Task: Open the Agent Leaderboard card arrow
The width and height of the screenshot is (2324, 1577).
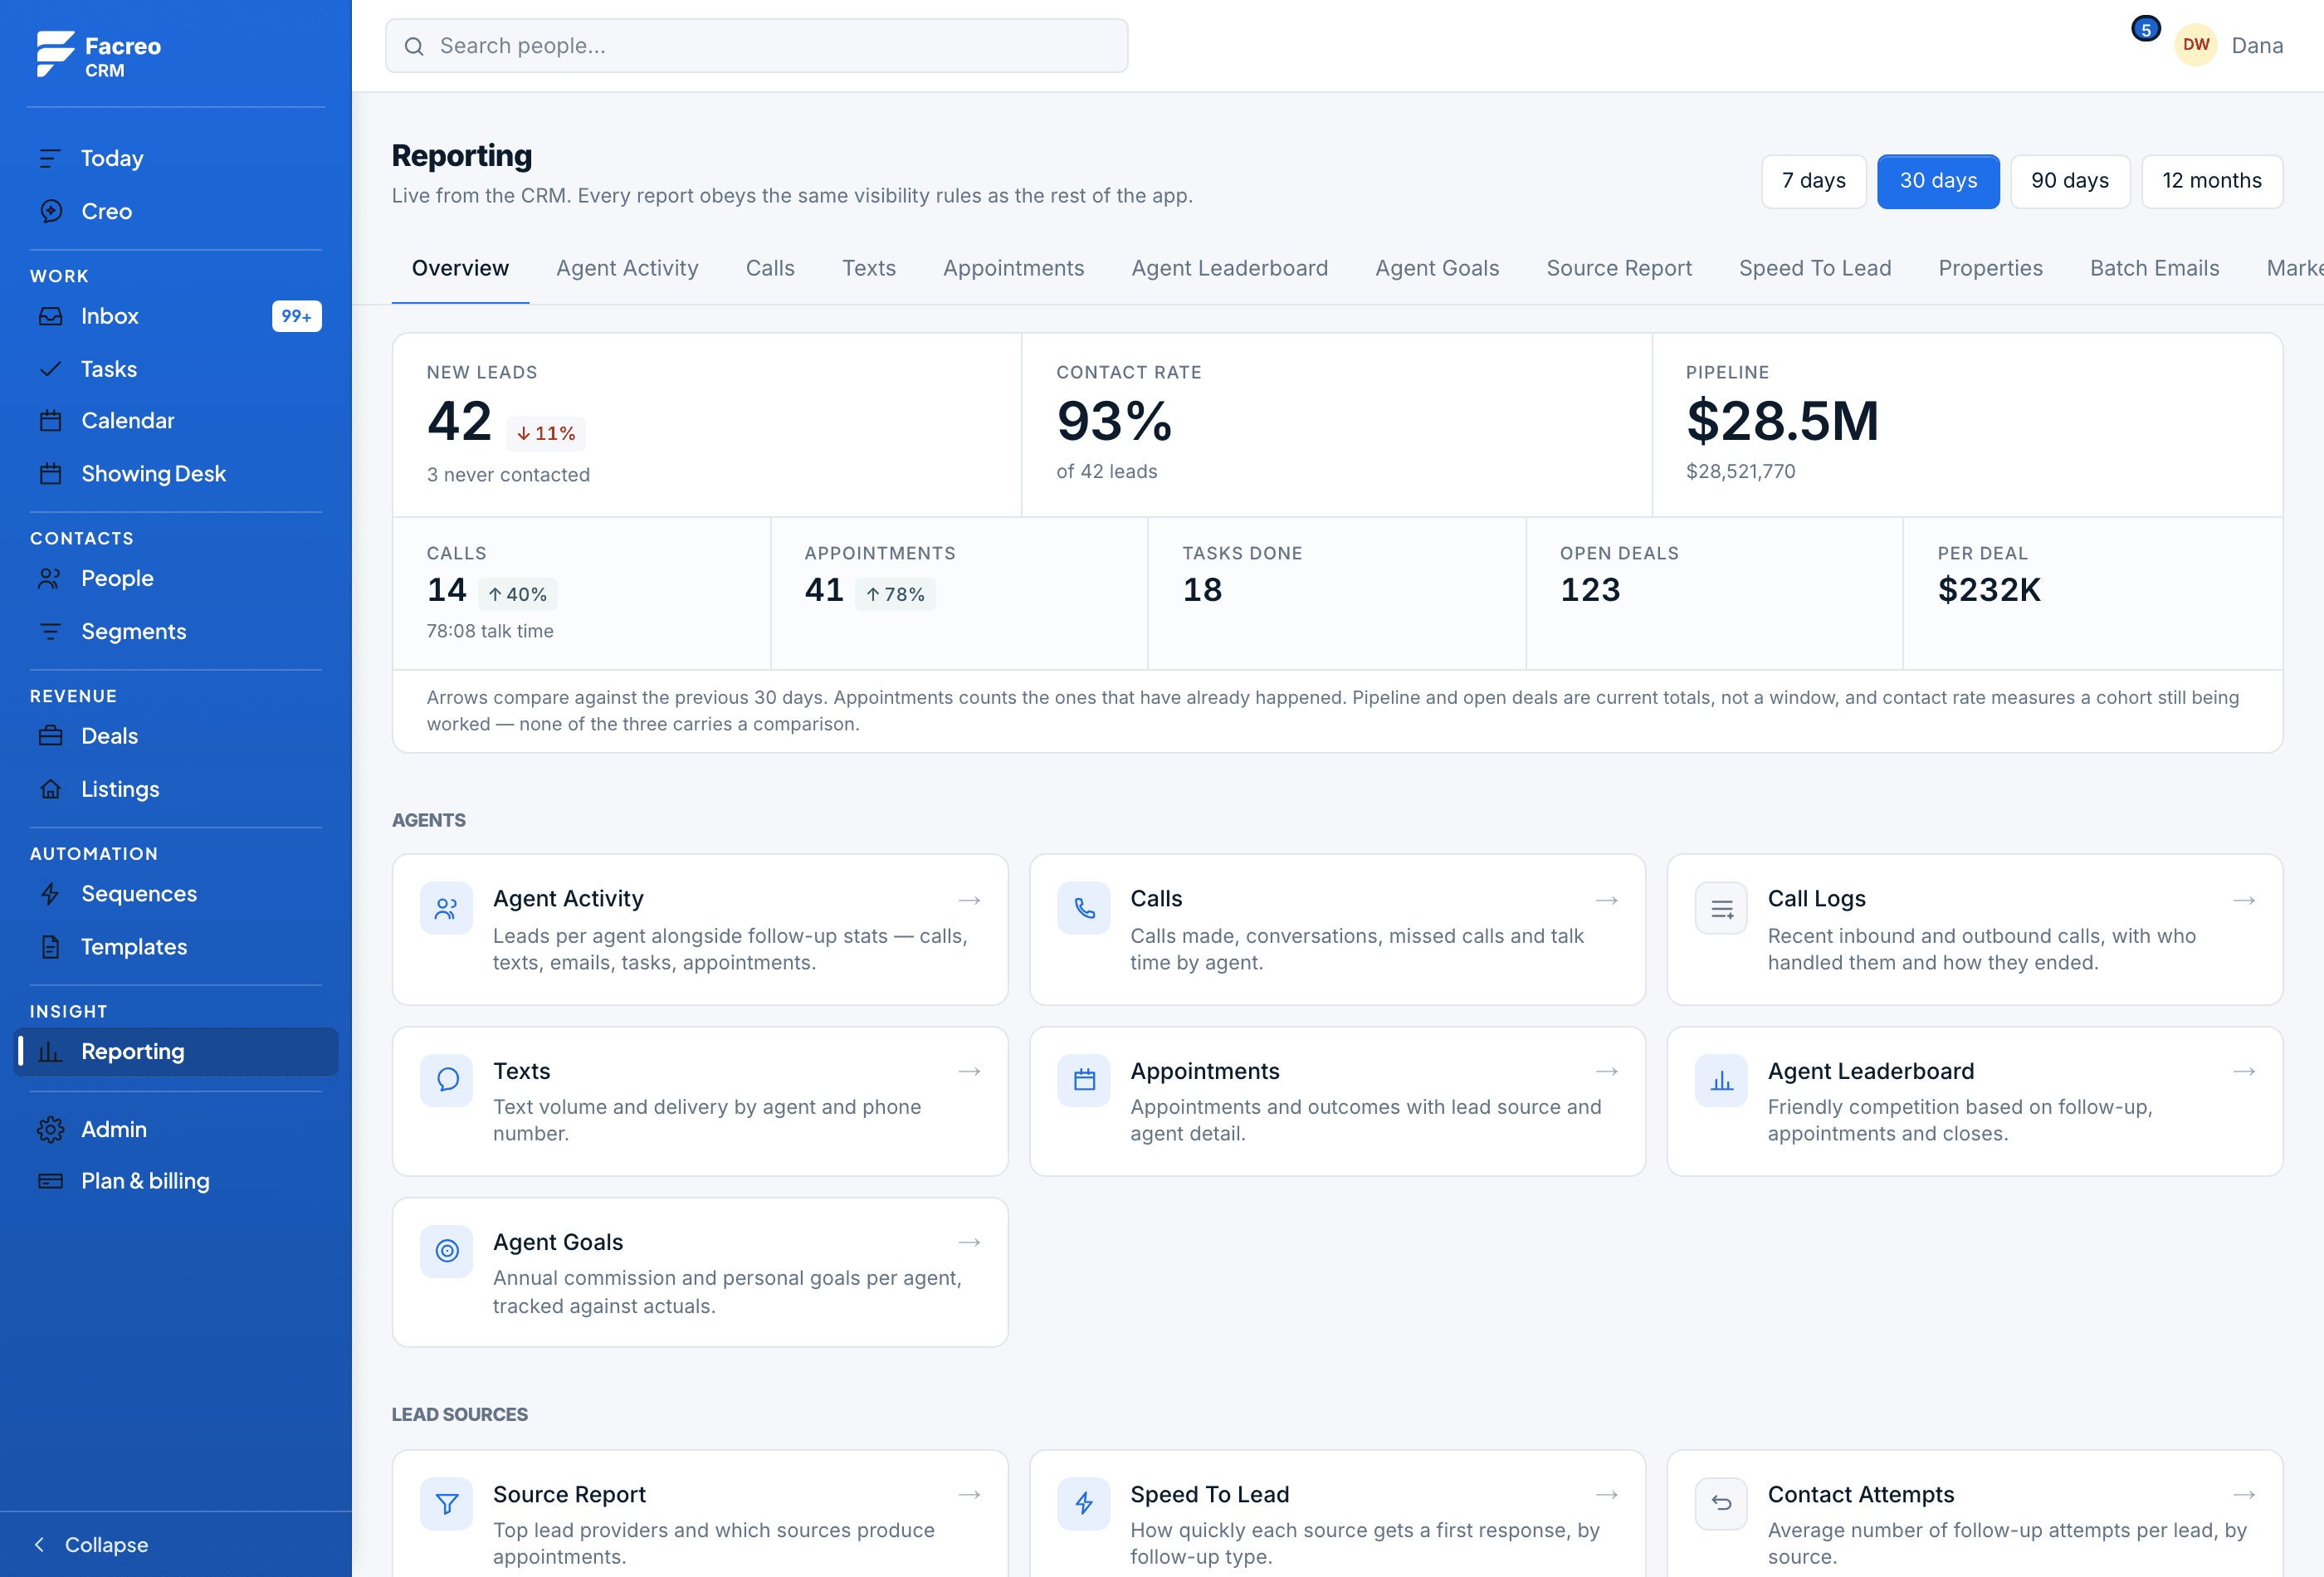Action: 2244,1071
